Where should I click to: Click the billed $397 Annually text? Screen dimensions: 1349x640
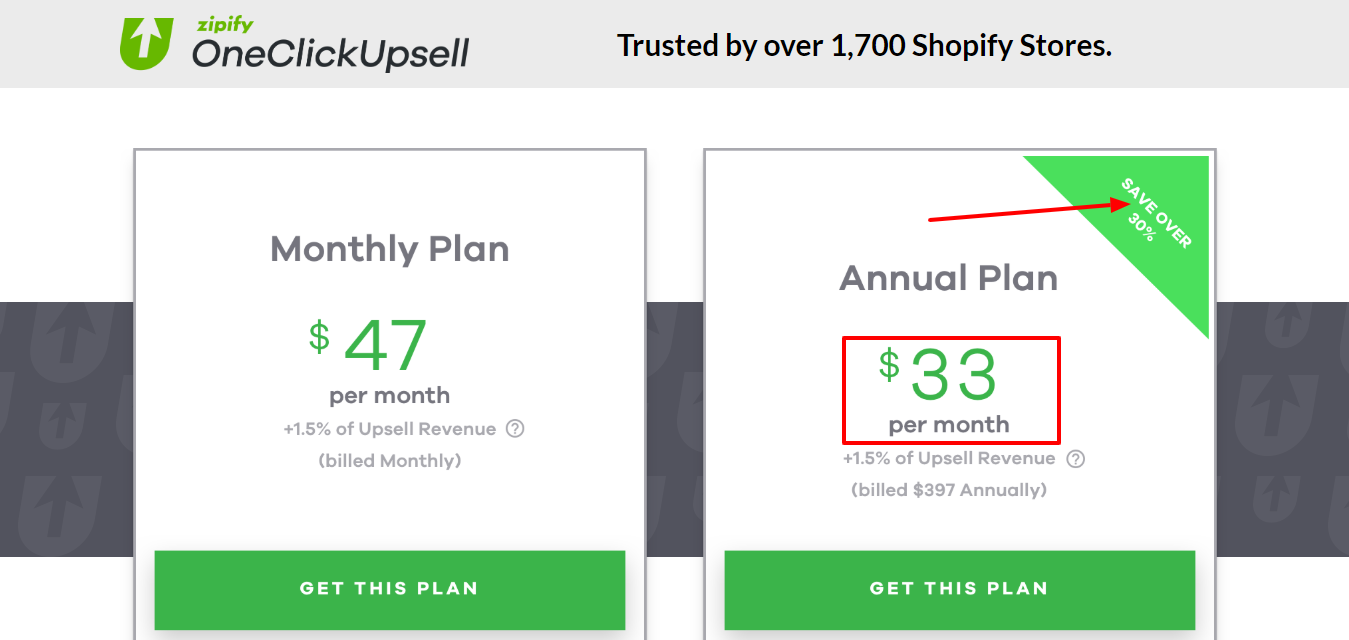coord(948,489)
